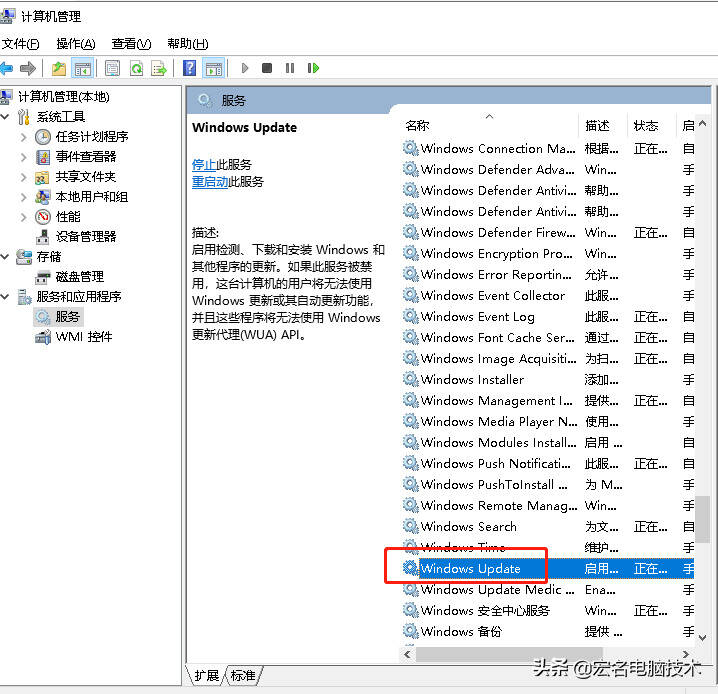The height and width of the screenshot is (694, 718).
Task: Click the Refresh toolbar icon
Action: tap(136, 69)
